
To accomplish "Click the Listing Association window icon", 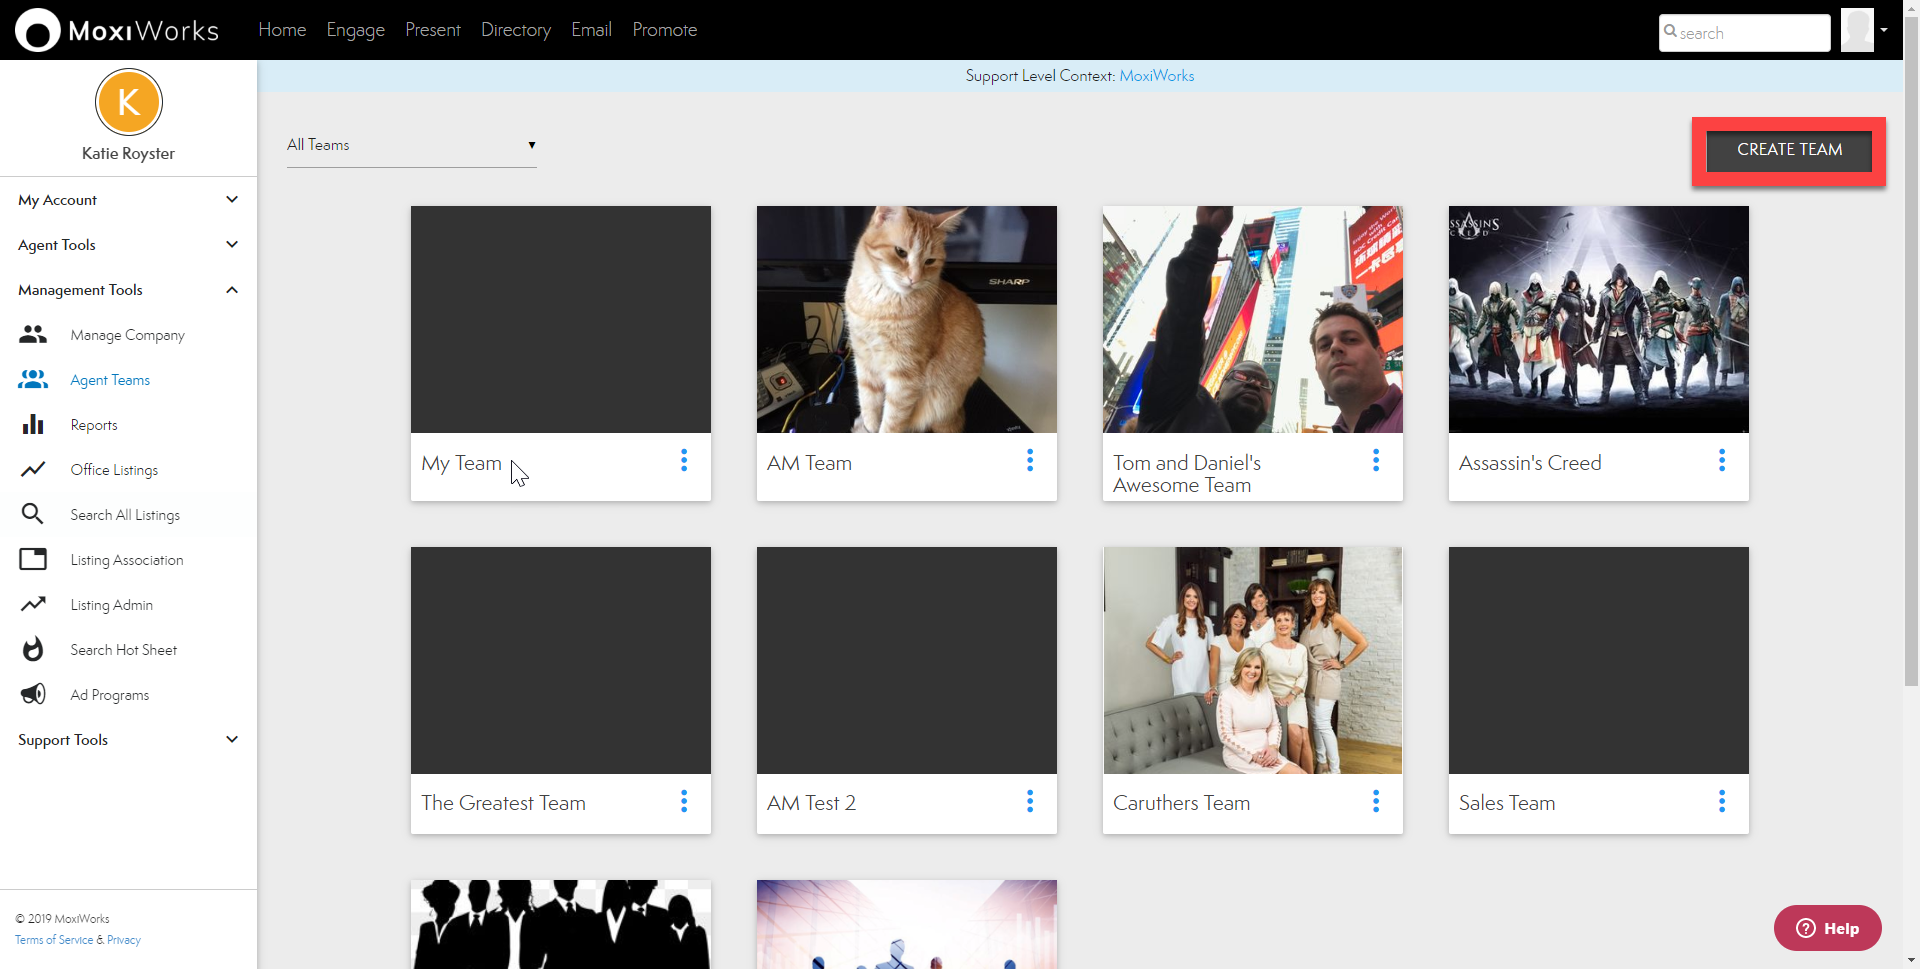I will click(33, 559).
